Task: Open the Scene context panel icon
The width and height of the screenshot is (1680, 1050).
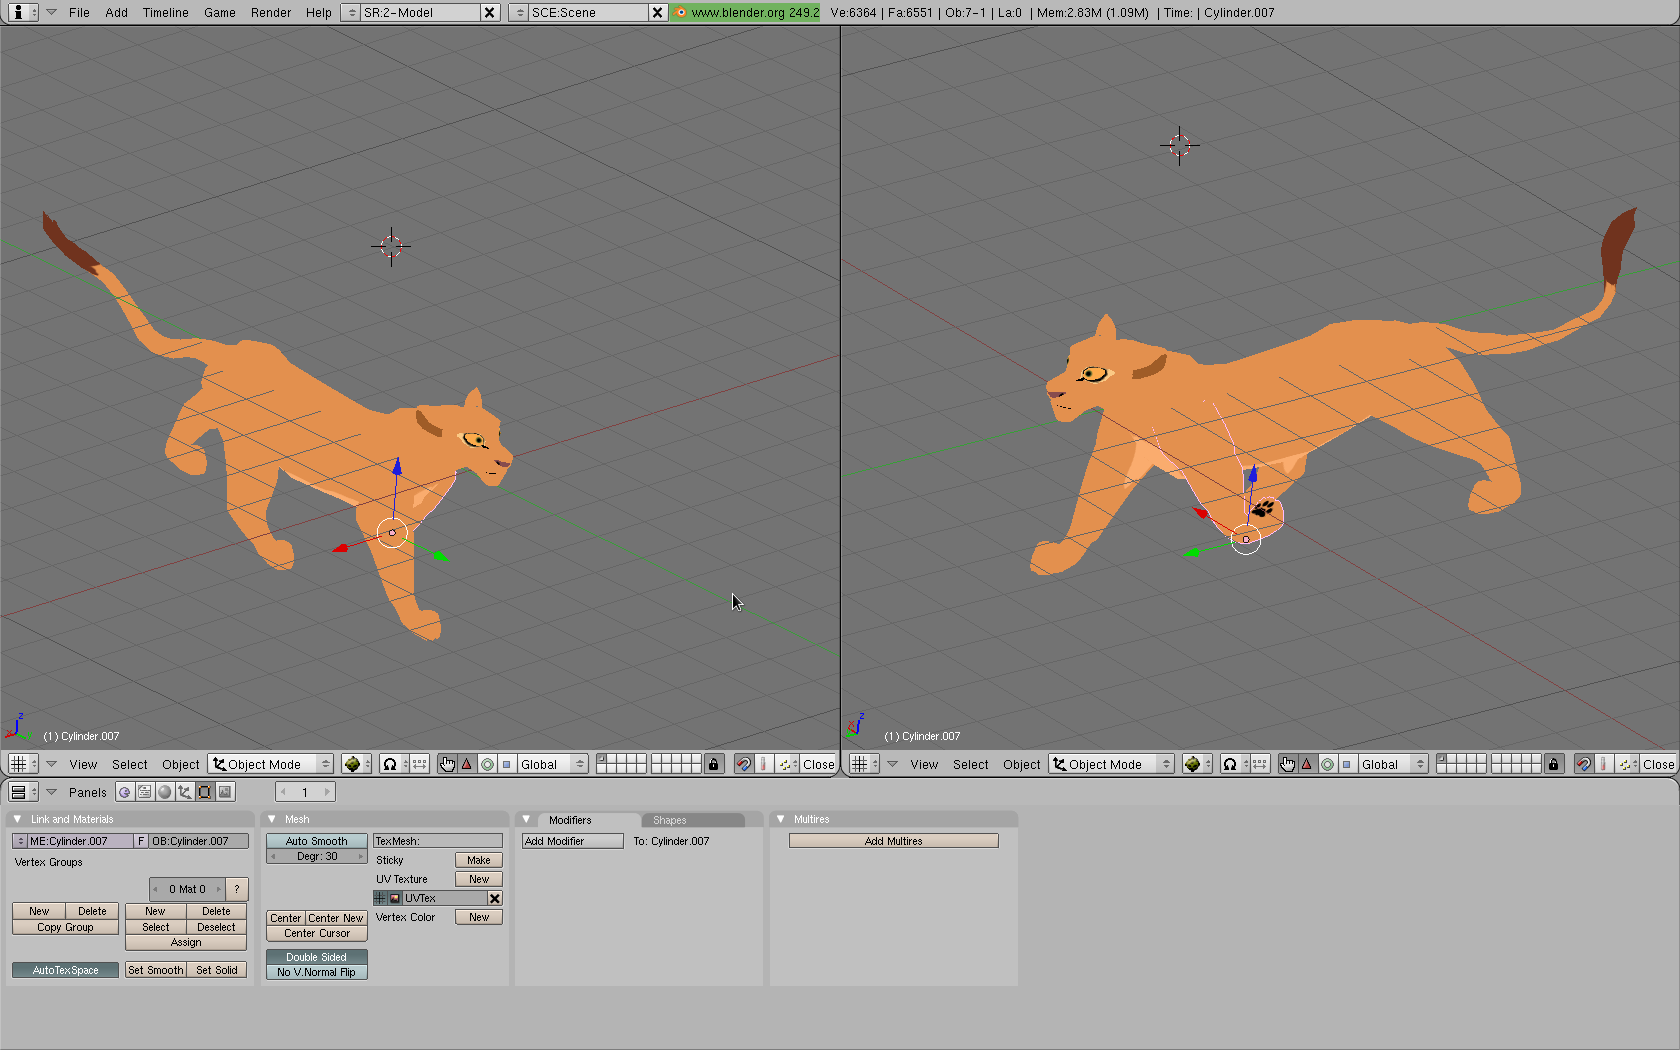Action: point(226,792)
